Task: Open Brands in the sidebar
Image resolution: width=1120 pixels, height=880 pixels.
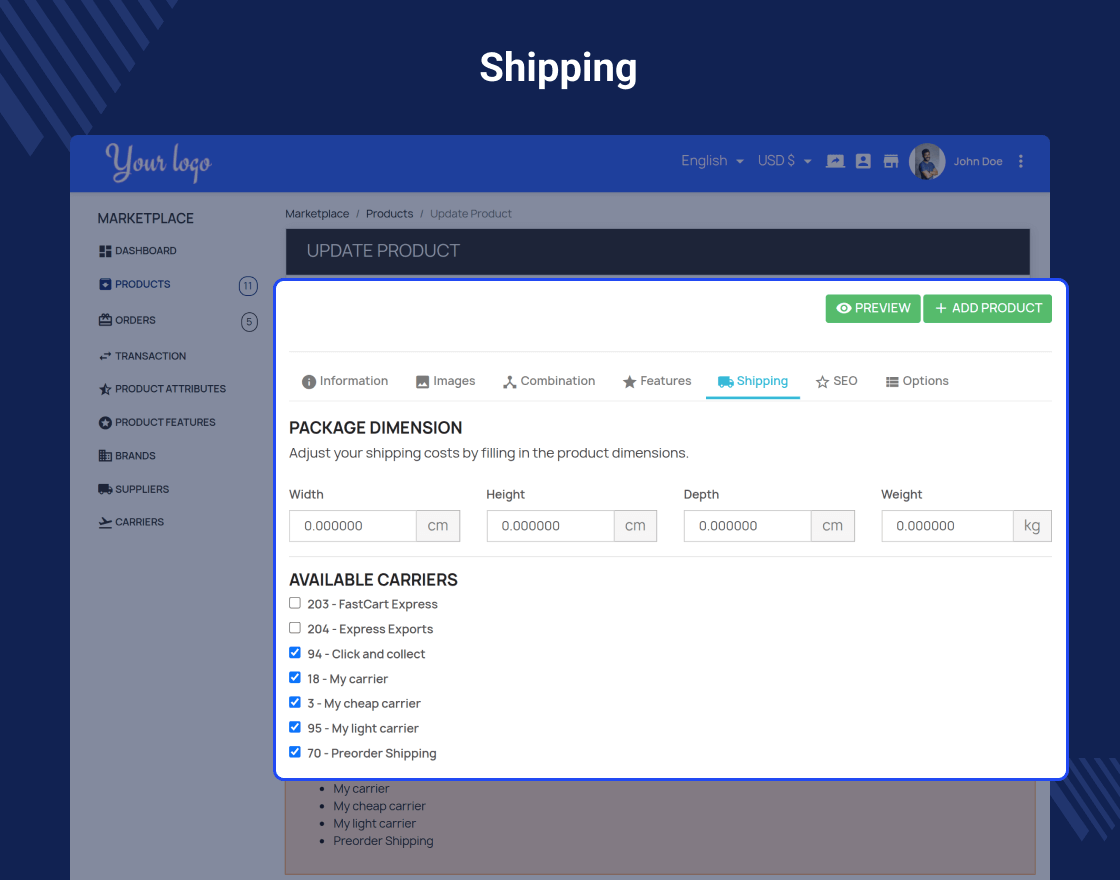Action: click(x=135, y=456)
